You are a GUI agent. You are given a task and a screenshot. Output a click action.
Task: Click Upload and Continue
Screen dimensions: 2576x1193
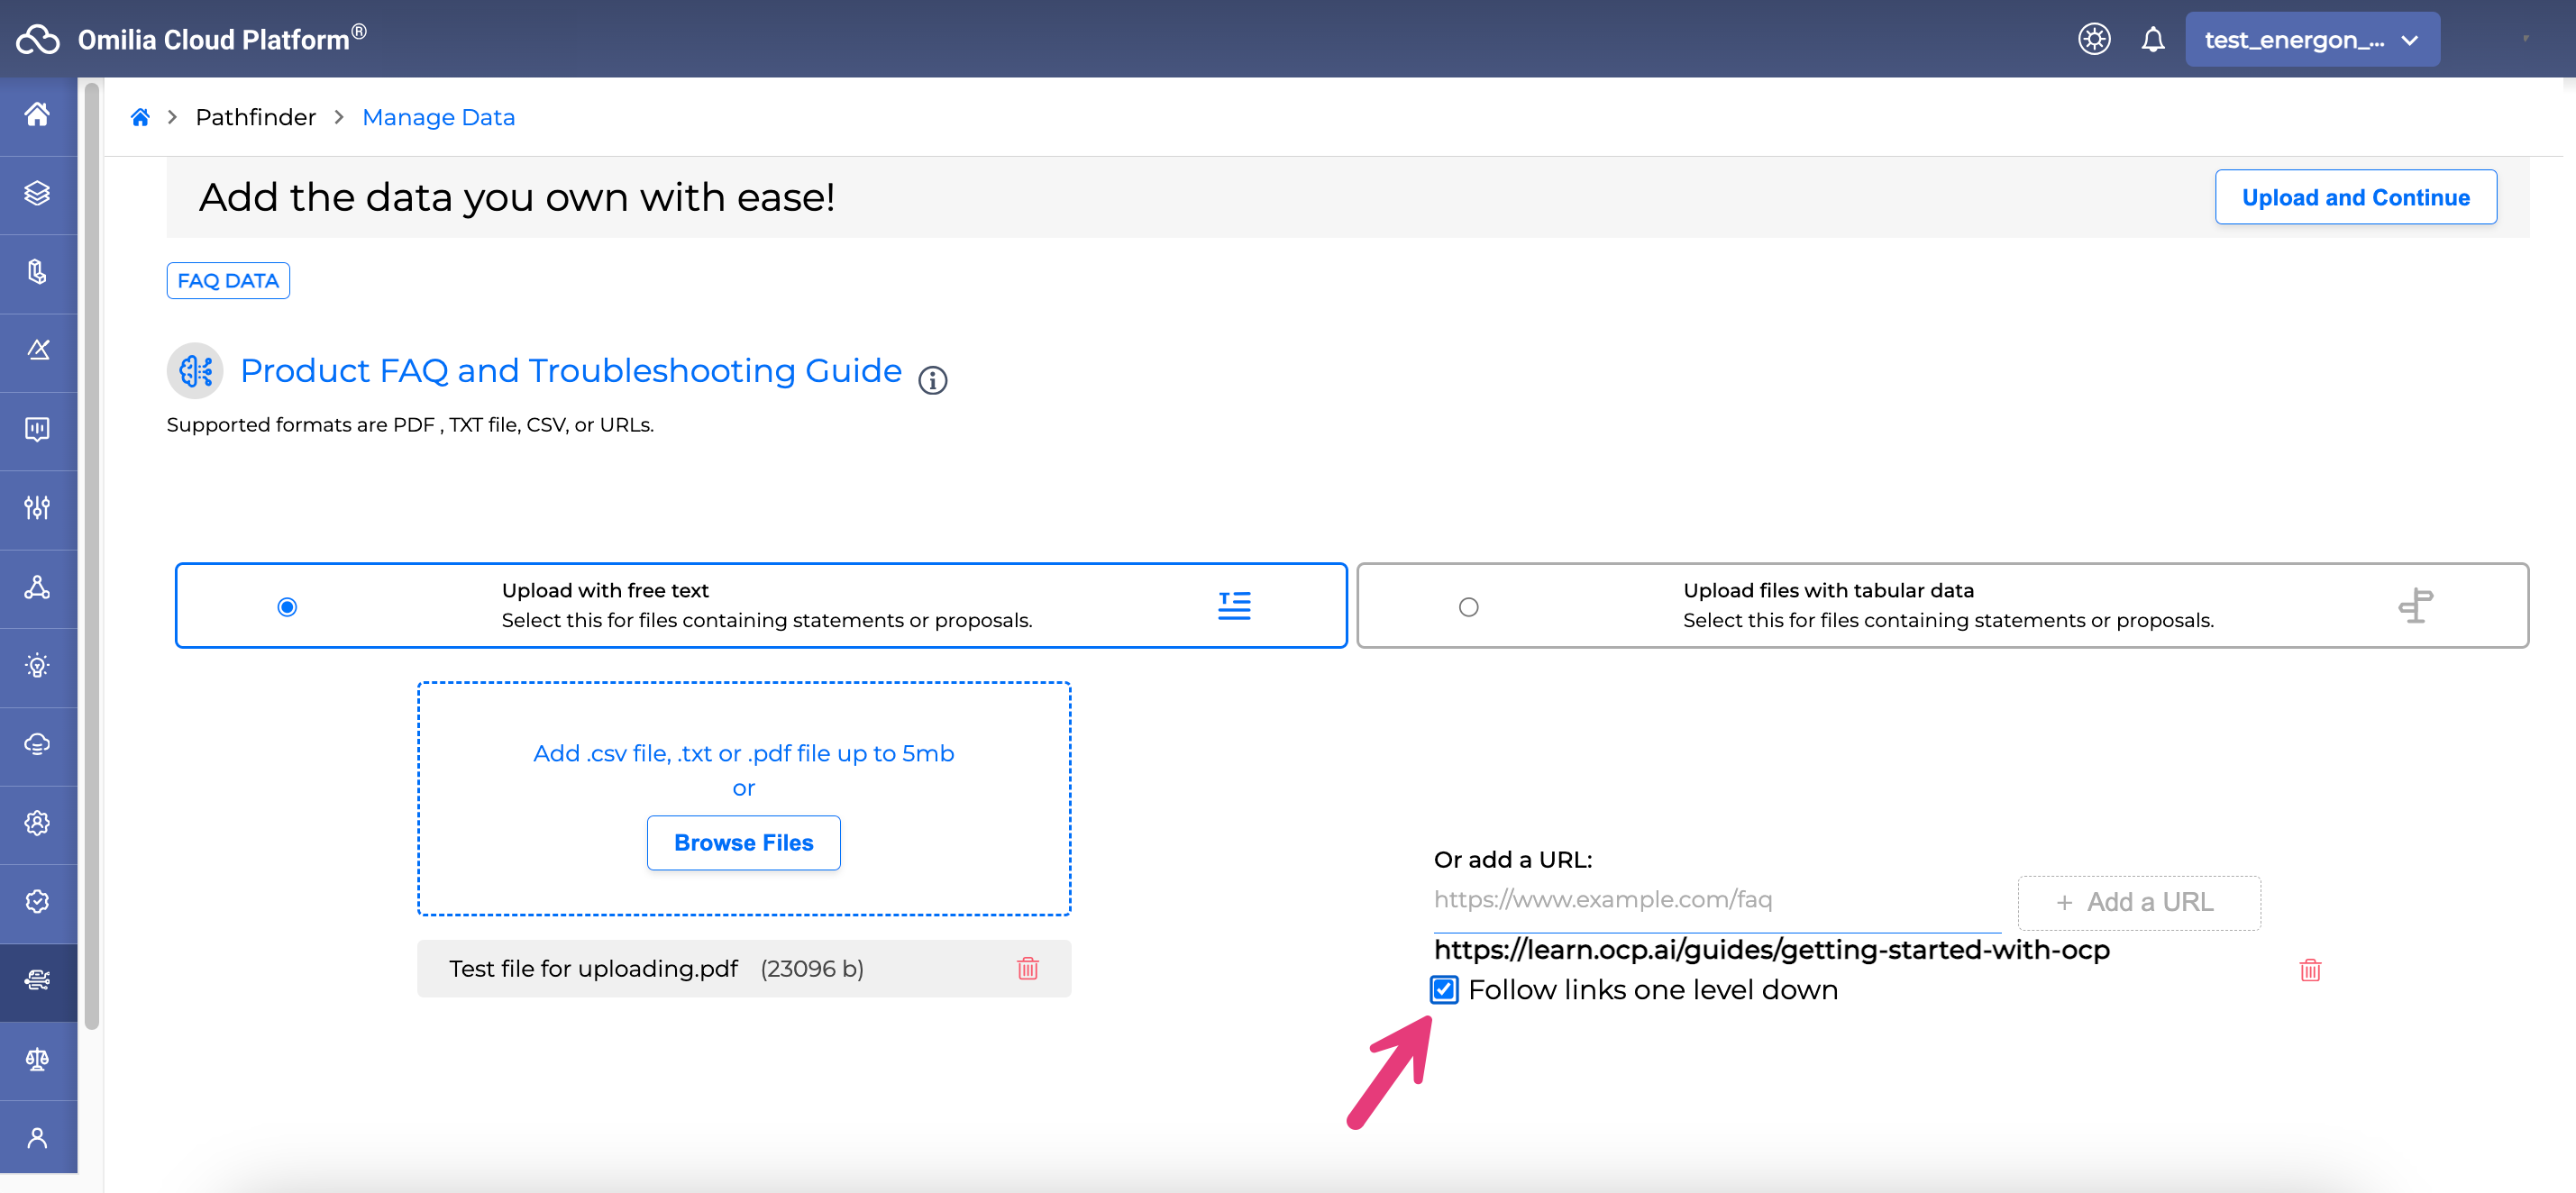(2355, 198)
